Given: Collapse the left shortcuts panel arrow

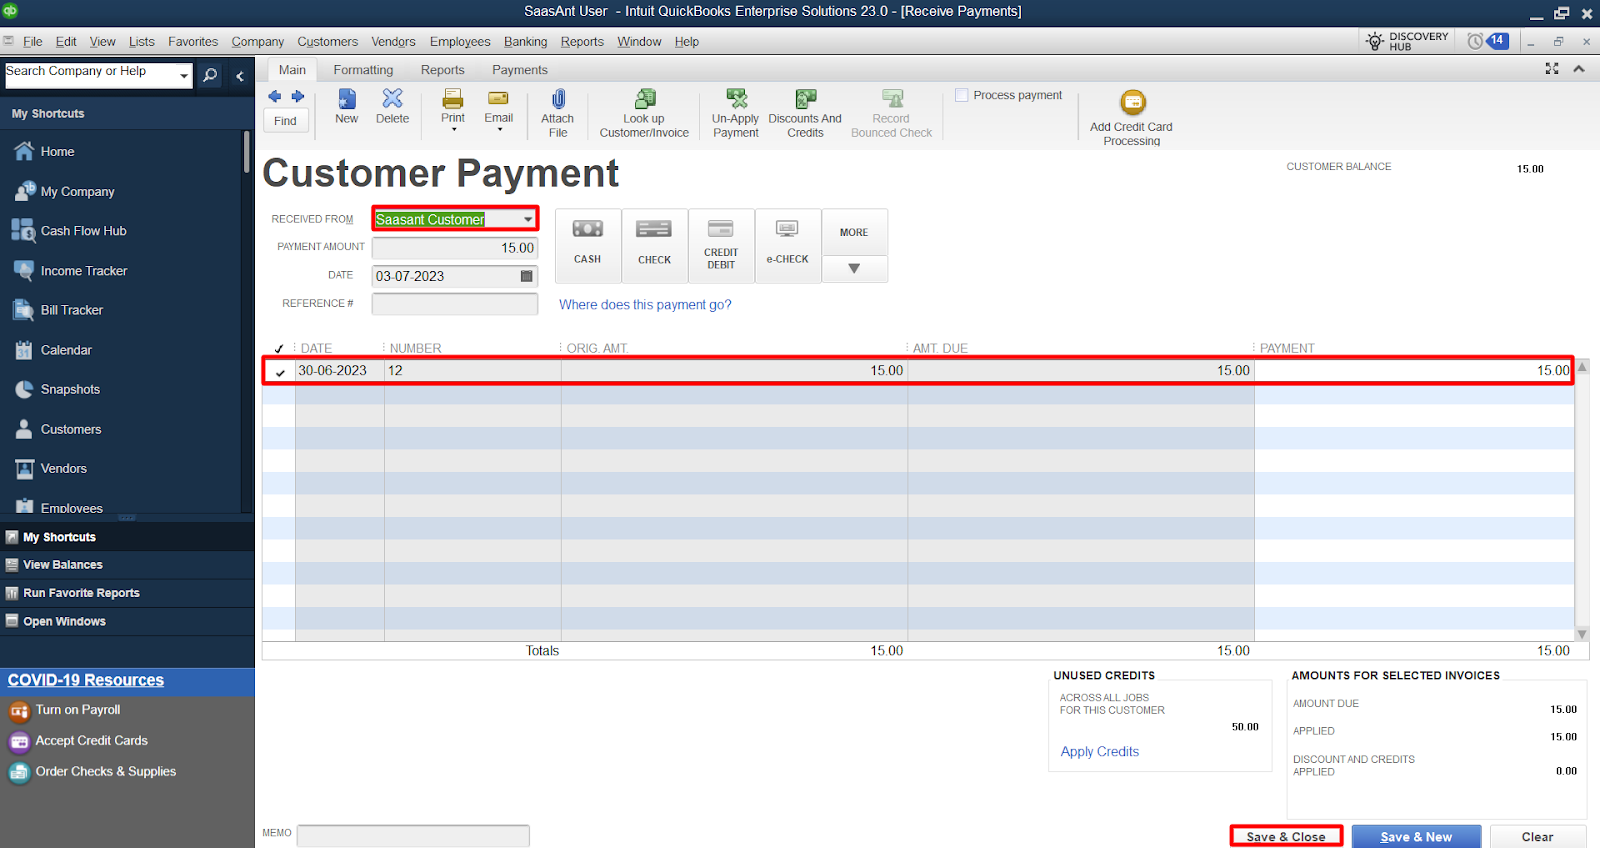Looking at the screenshot, I should [240, 75].
